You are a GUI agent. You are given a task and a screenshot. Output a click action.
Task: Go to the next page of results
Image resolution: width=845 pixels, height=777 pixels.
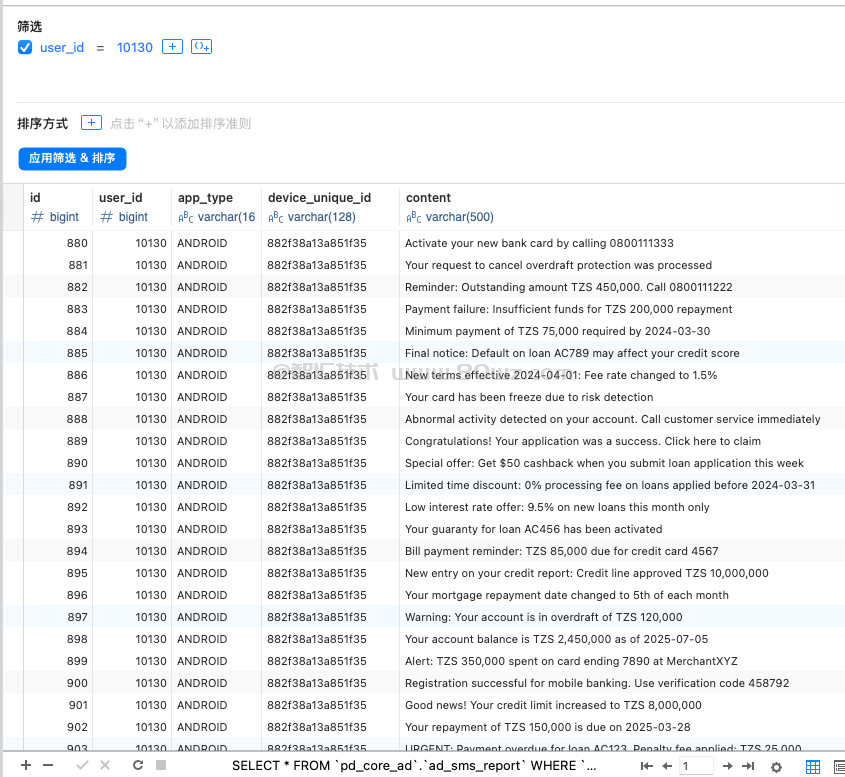(x=727, y=766)
